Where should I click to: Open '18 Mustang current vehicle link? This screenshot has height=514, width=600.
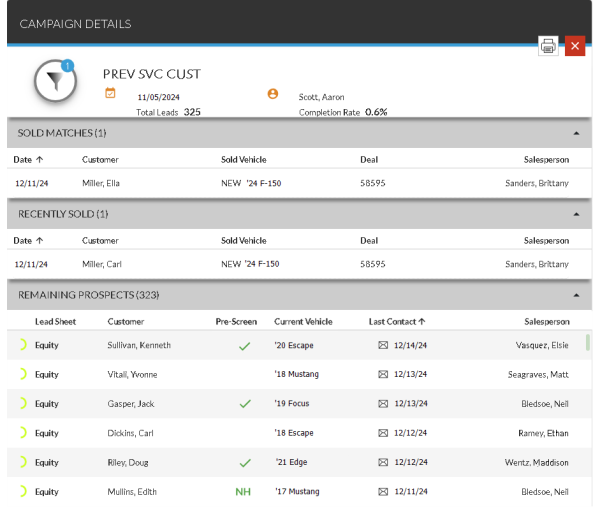coord(299,374)
